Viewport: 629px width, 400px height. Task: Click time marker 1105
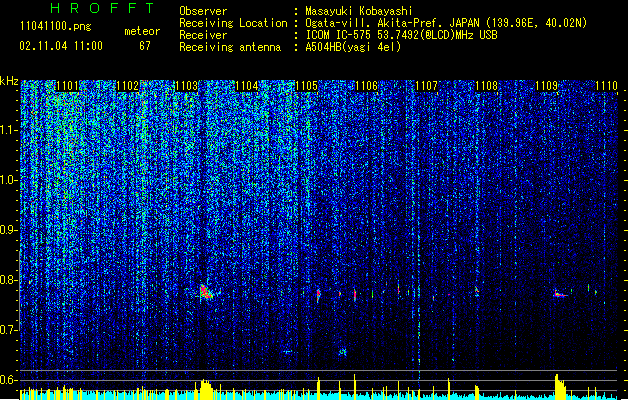(306, 86)
